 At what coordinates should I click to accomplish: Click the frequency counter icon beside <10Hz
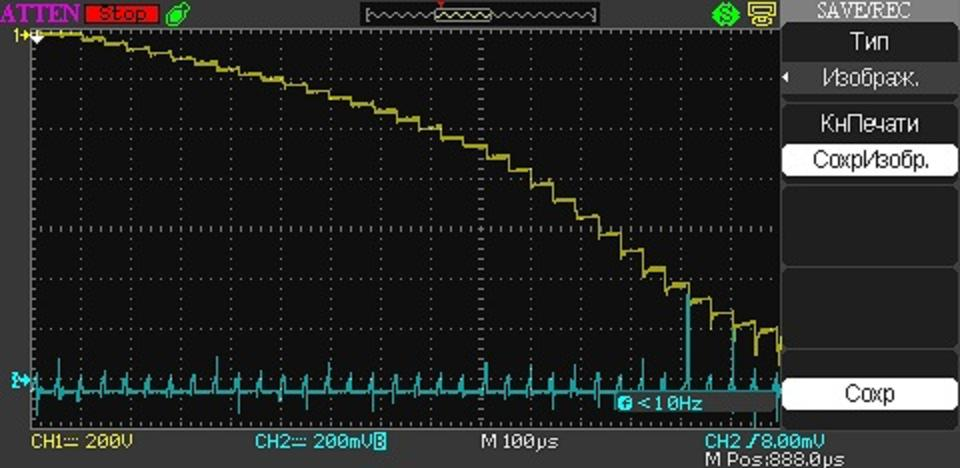(x=625, y=402)
